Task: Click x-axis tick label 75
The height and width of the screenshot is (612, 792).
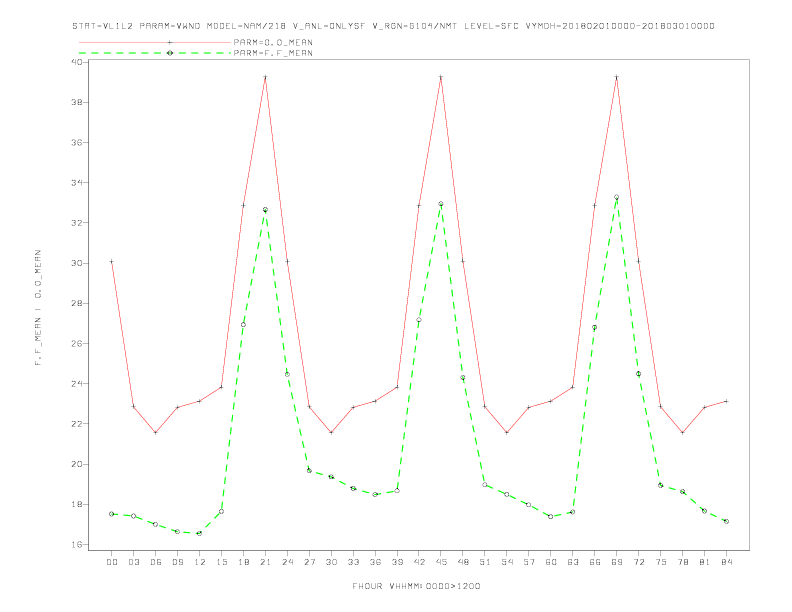Action: [661, 562]
